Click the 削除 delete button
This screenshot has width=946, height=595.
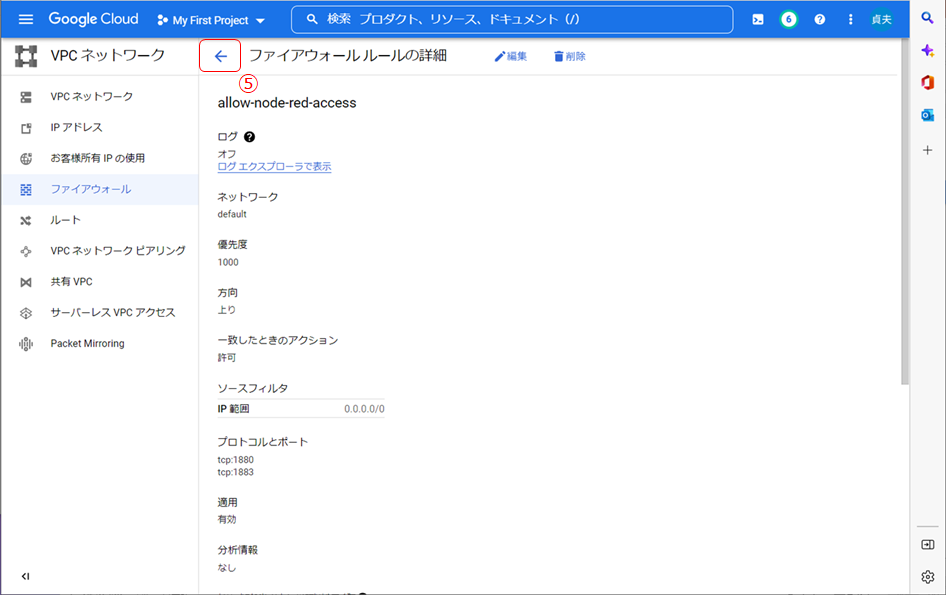tap(569, 57)
